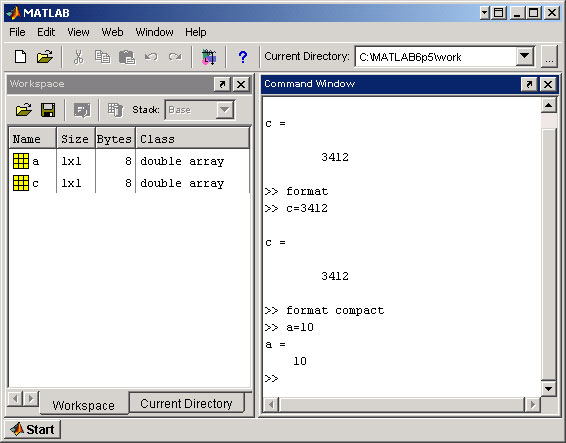The width and height of the screenshot is (566, 443).
Task: Click the Open Selection icon in Workspace
Action: point(82,110)
